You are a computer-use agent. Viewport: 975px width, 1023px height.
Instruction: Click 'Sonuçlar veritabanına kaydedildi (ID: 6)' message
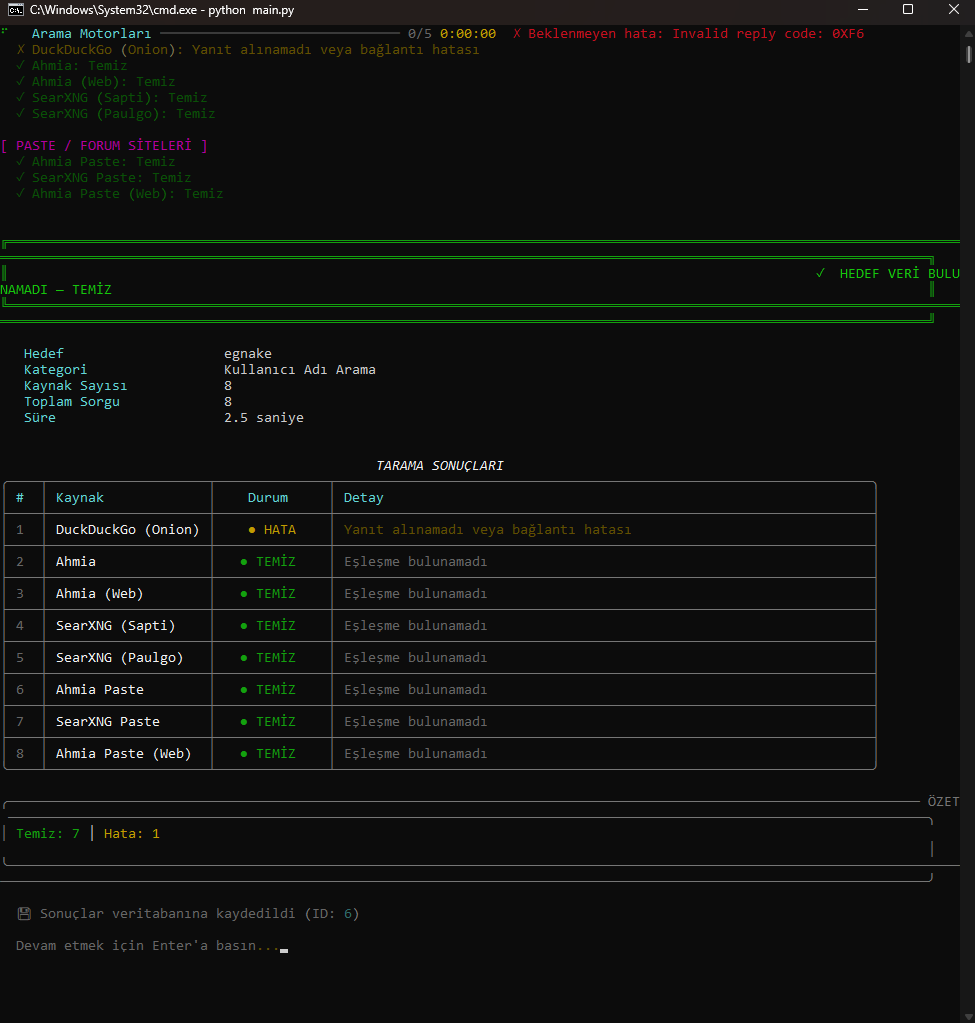(200, 913)
